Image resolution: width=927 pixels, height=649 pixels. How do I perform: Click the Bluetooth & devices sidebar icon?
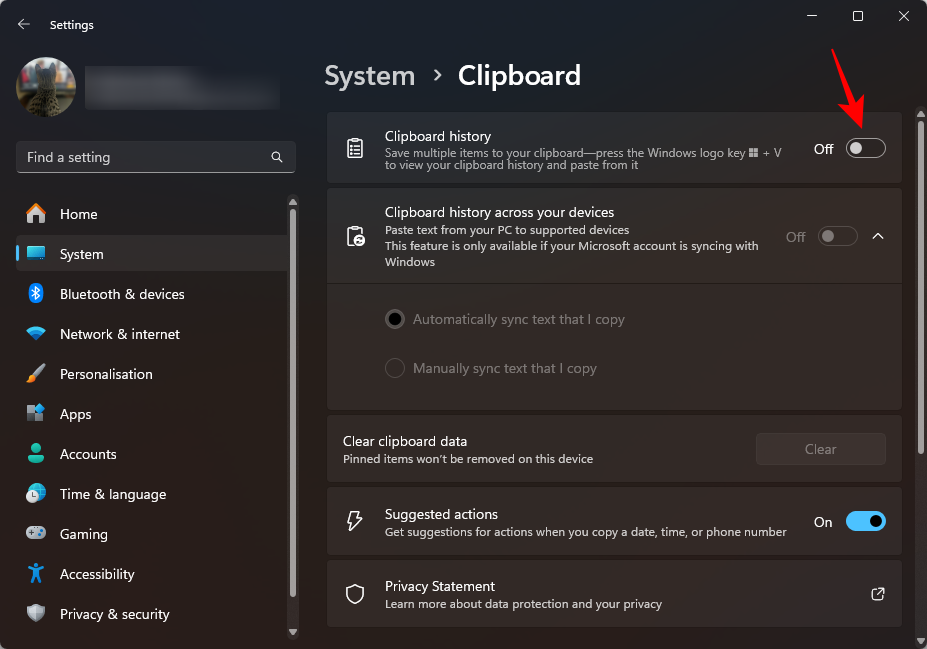[x=36, y=294]
